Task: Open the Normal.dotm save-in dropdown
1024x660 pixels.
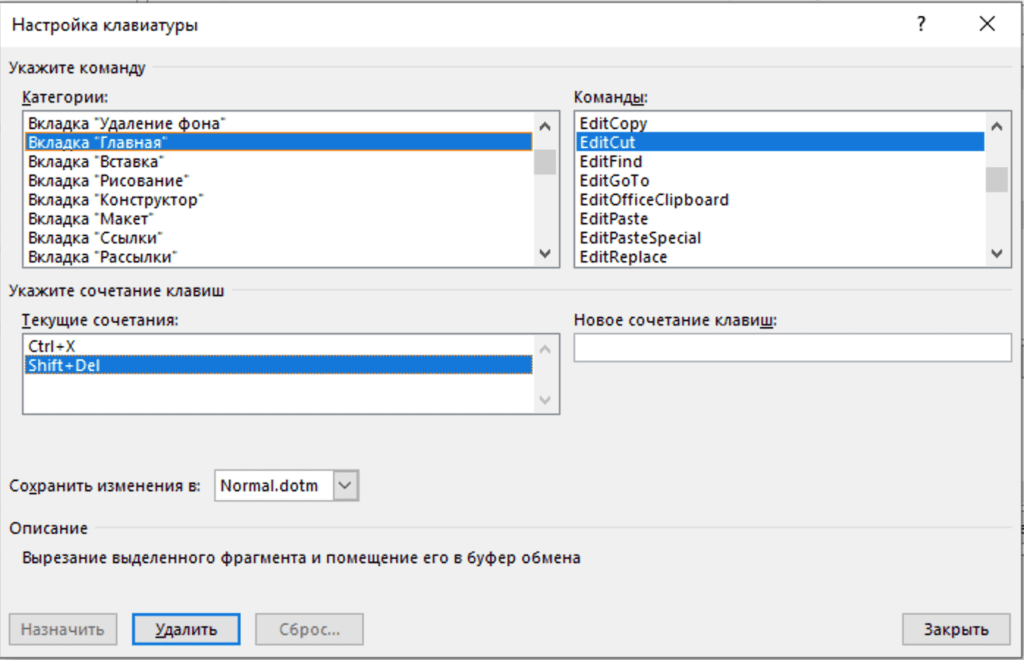Action: pos(345,486)
